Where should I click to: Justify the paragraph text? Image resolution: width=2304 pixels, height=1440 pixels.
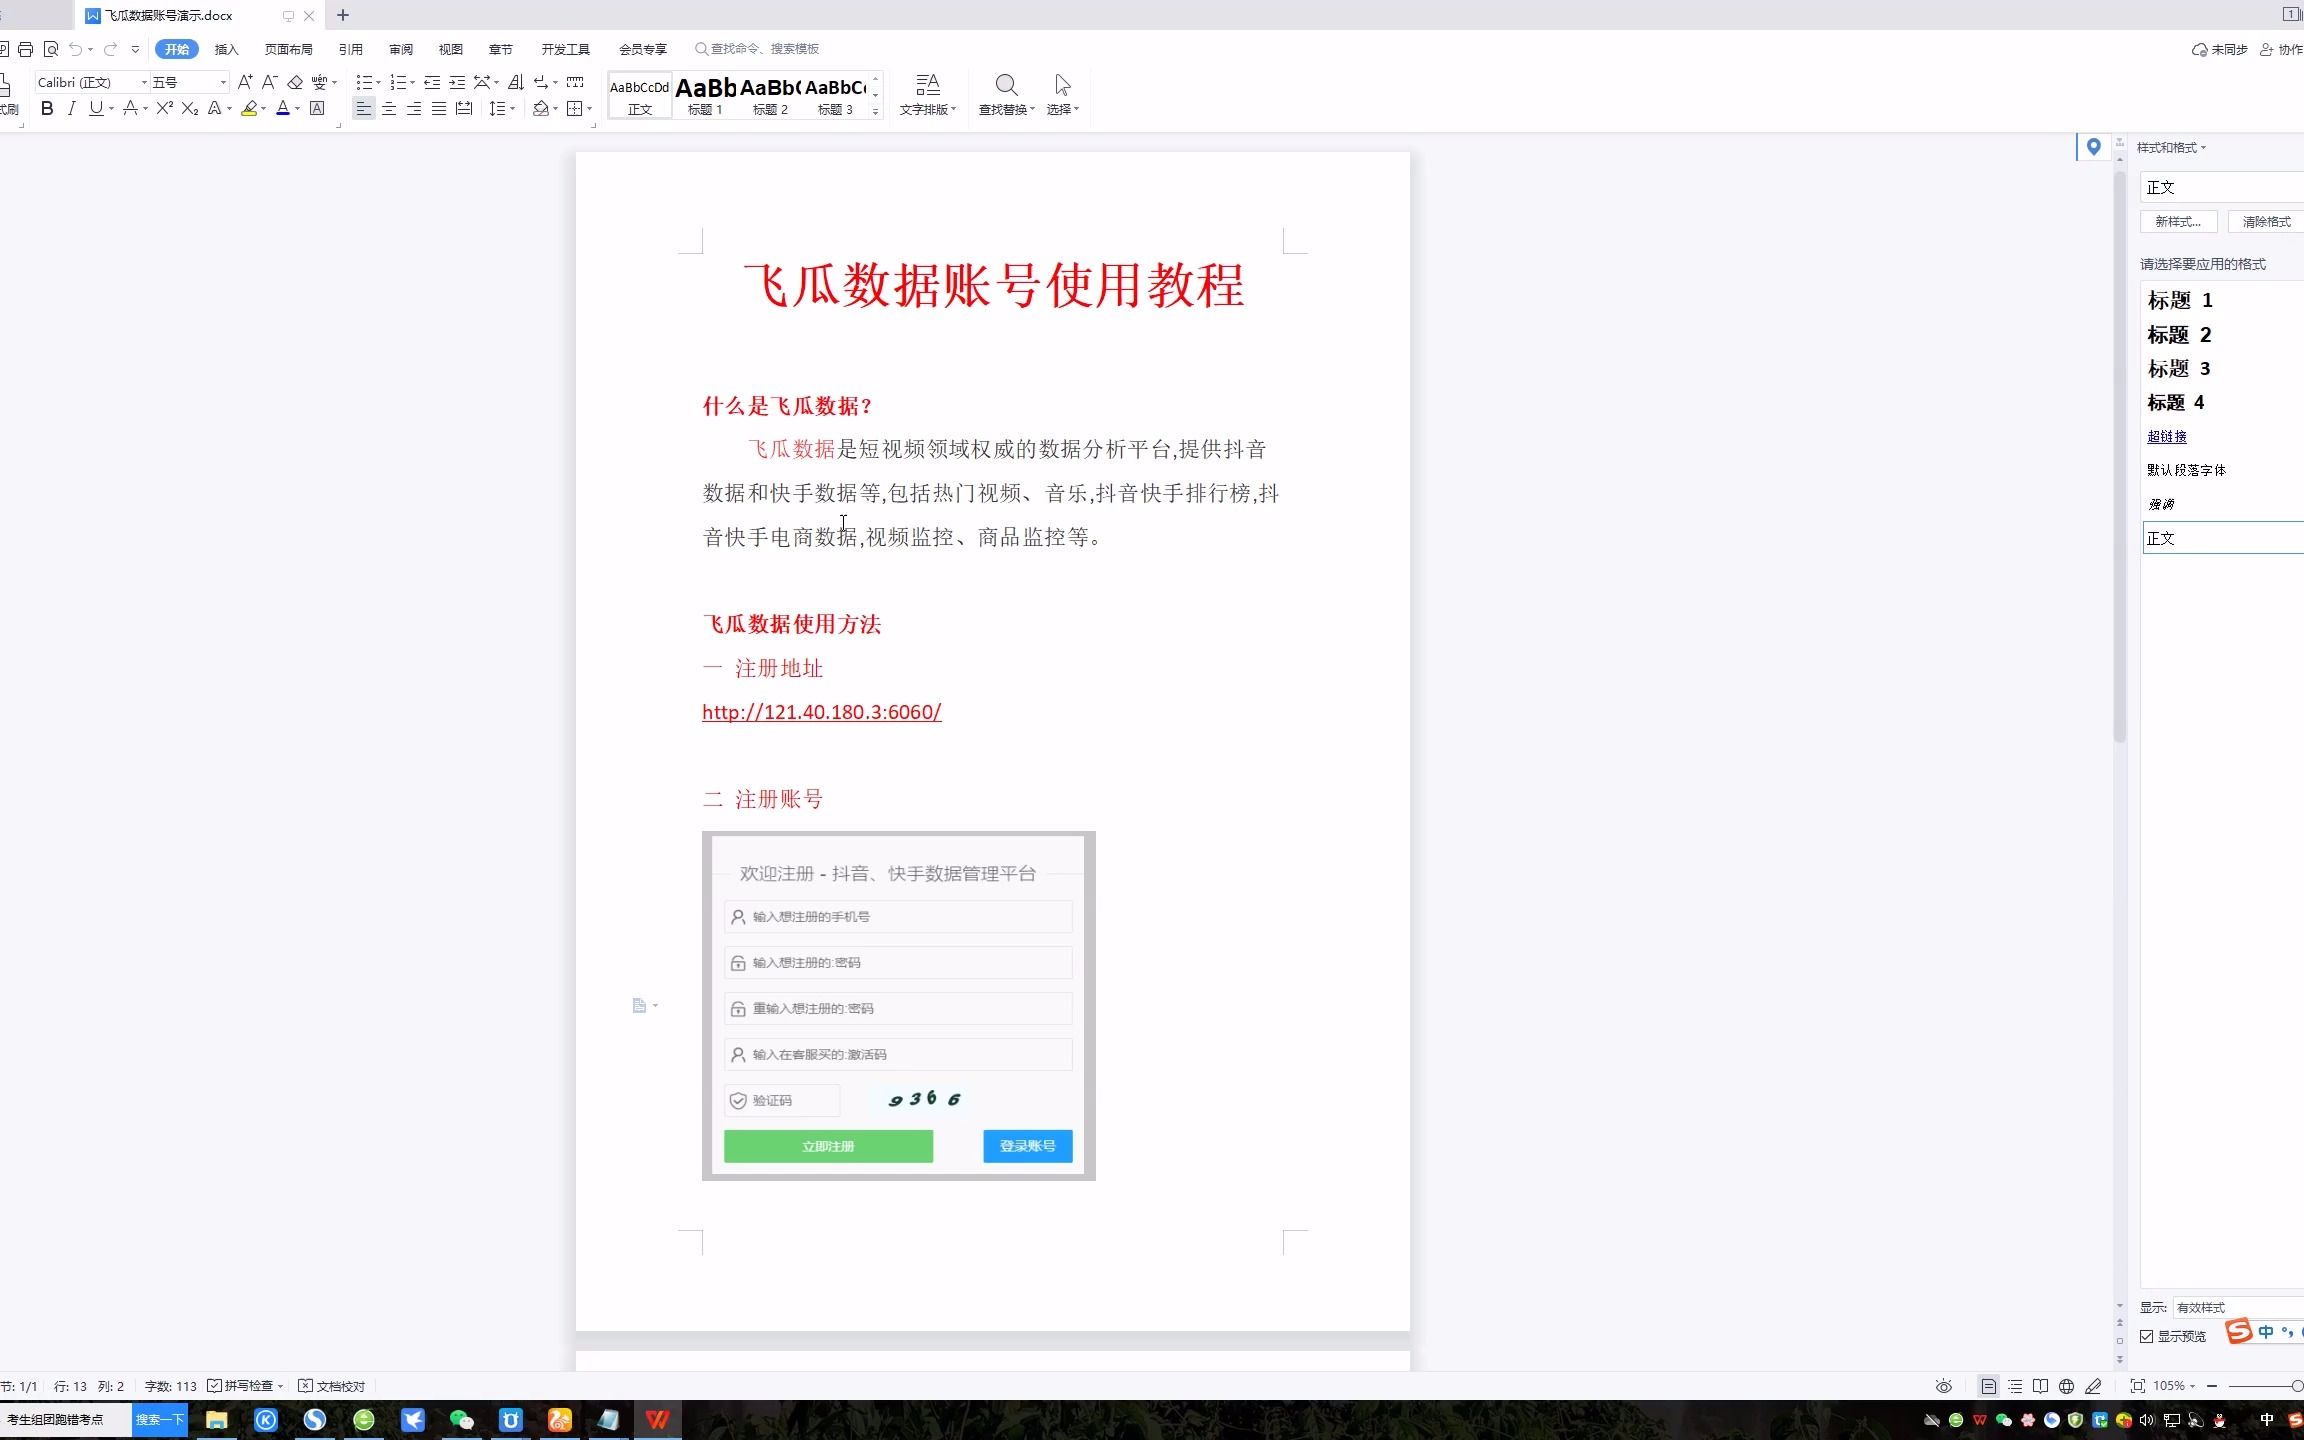point(439,108)
